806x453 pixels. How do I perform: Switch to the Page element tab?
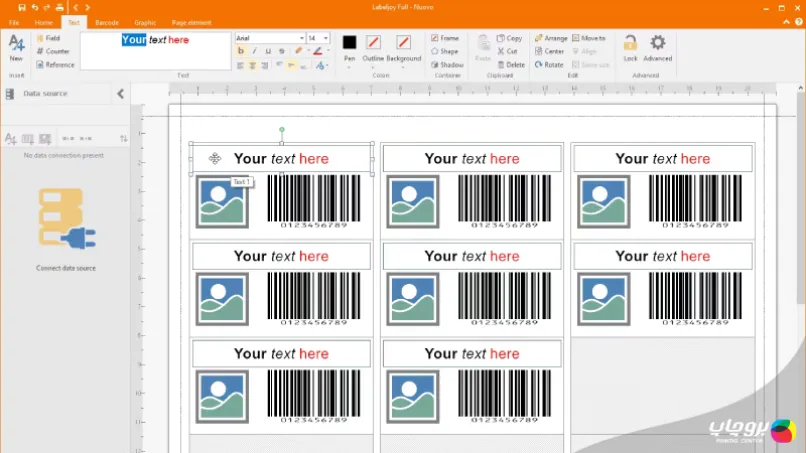tap(191, 23)
